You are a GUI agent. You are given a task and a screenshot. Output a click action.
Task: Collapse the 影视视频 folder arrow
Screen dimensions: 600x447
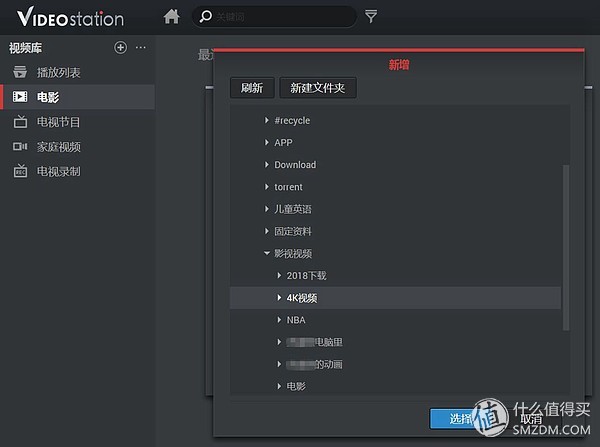point(267,253)
